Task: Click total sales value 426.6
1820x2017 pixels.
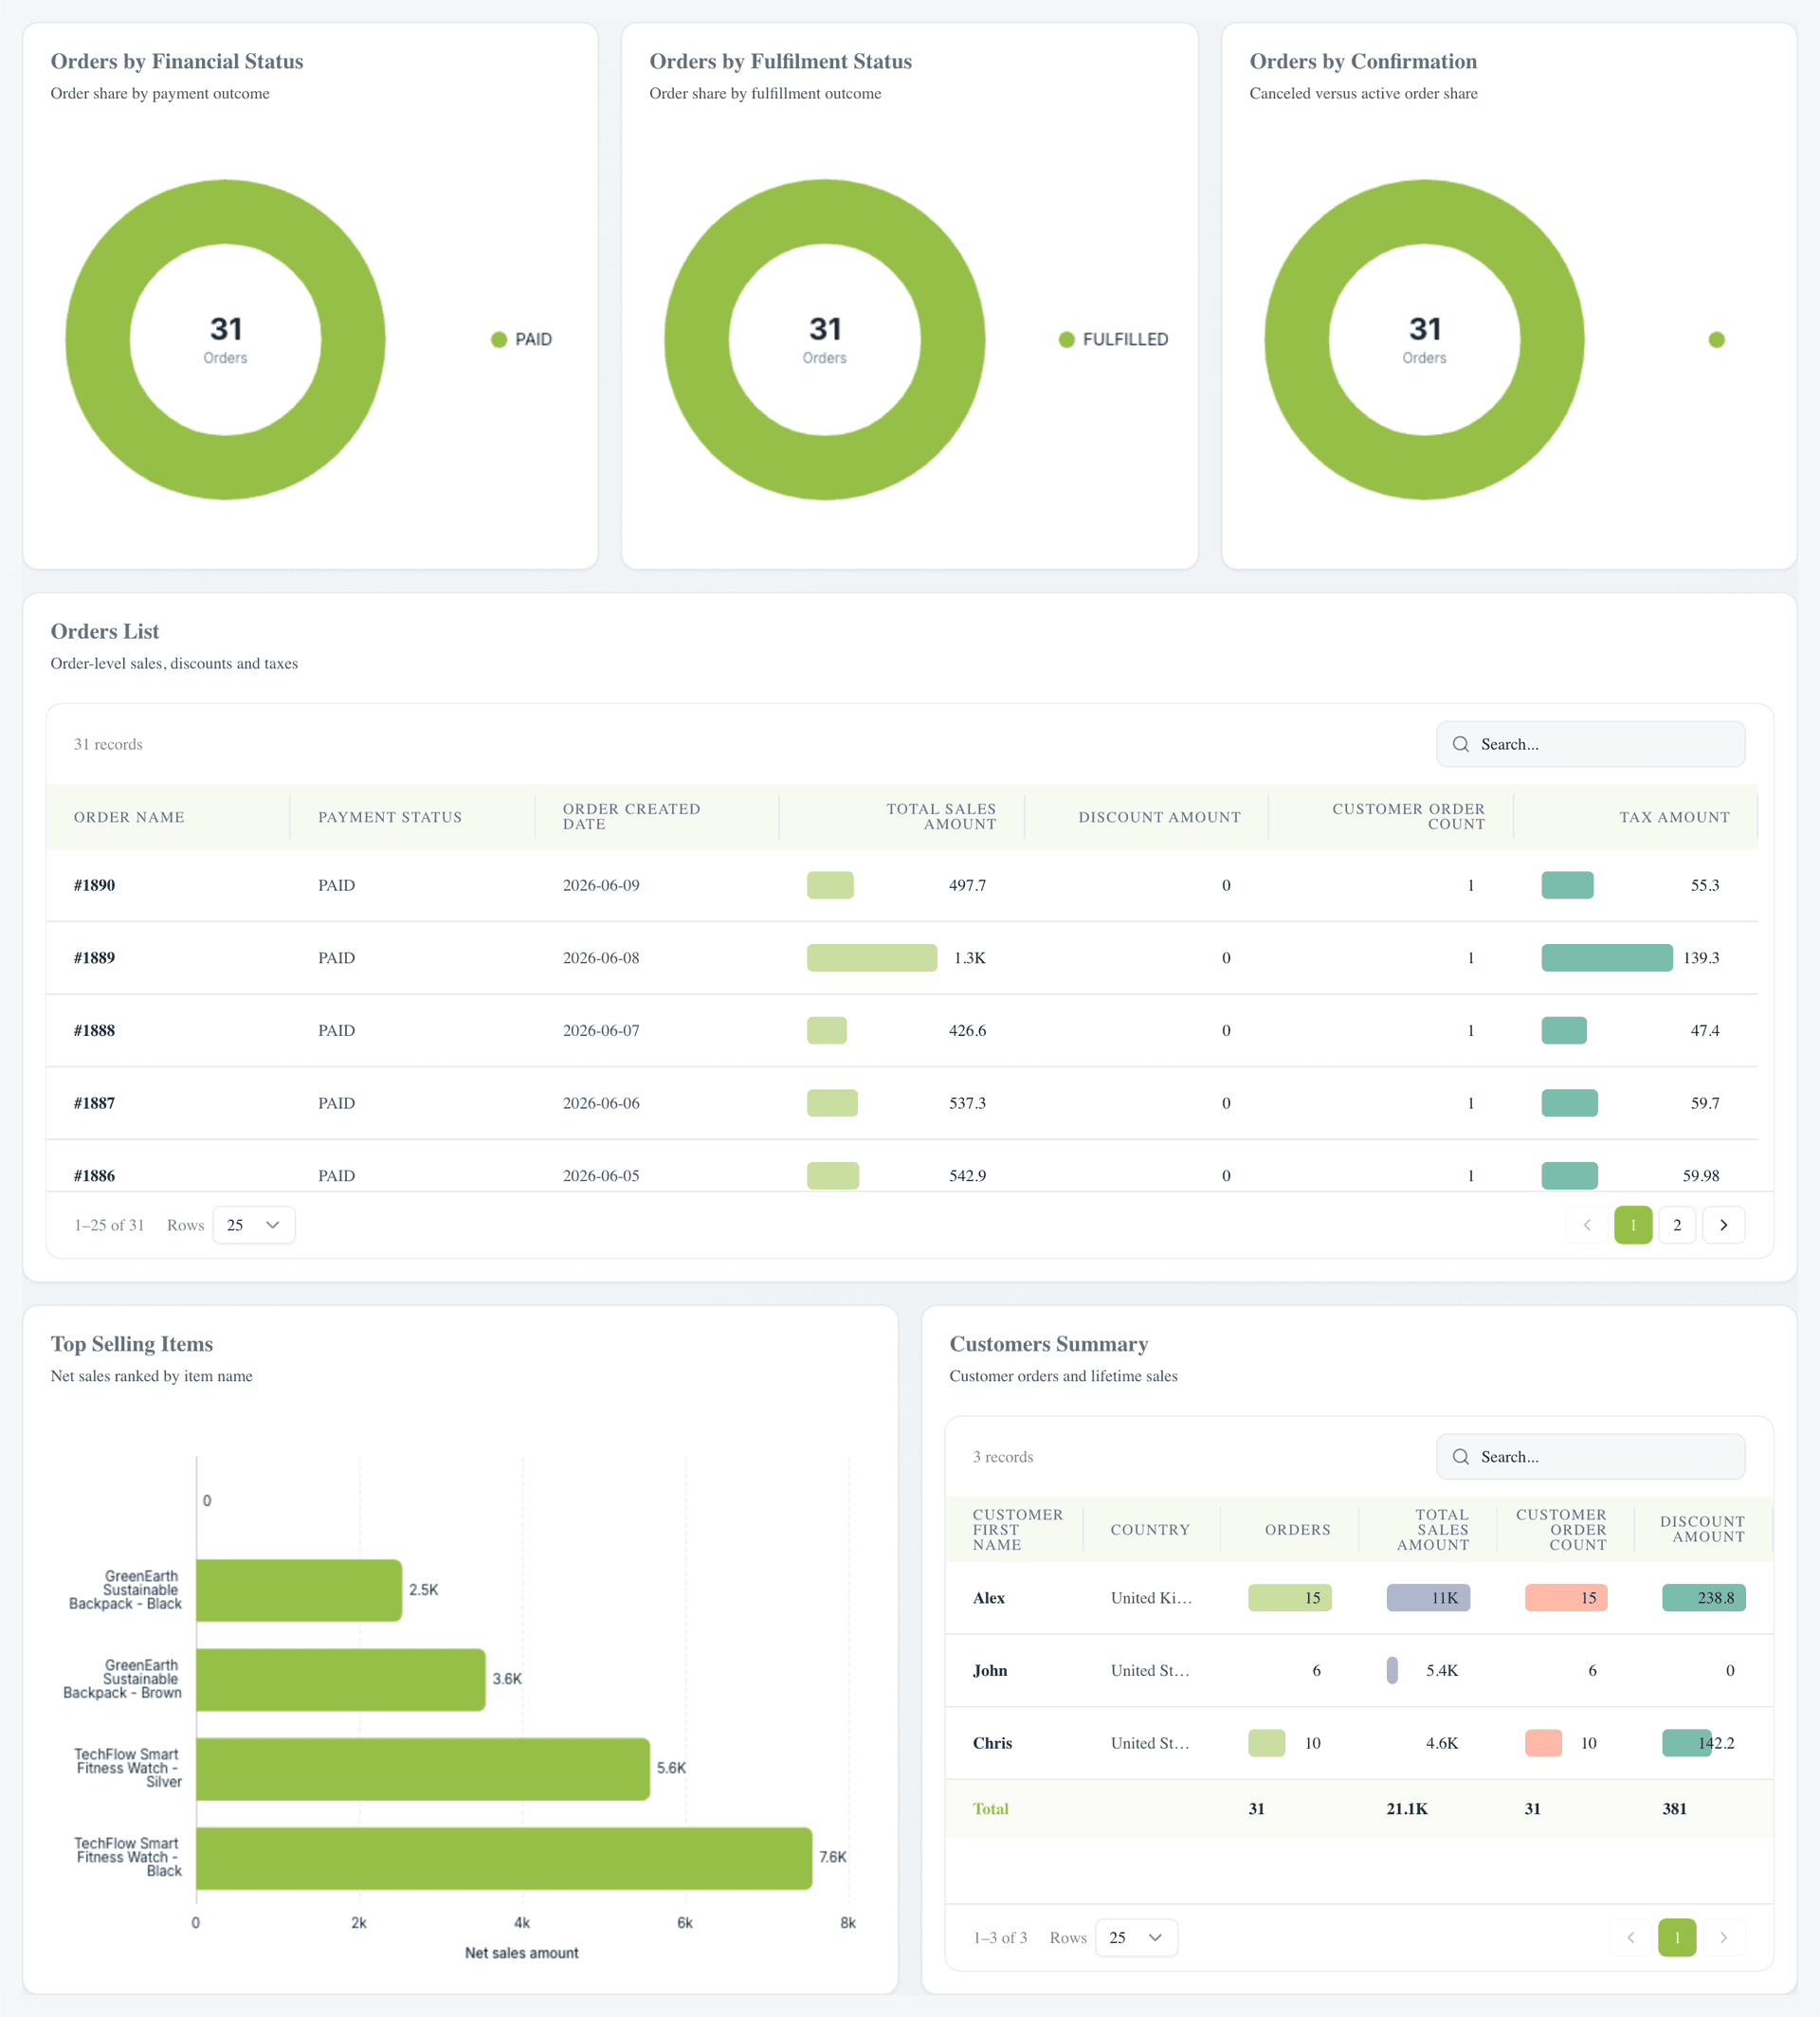Action: (967, 1031)
